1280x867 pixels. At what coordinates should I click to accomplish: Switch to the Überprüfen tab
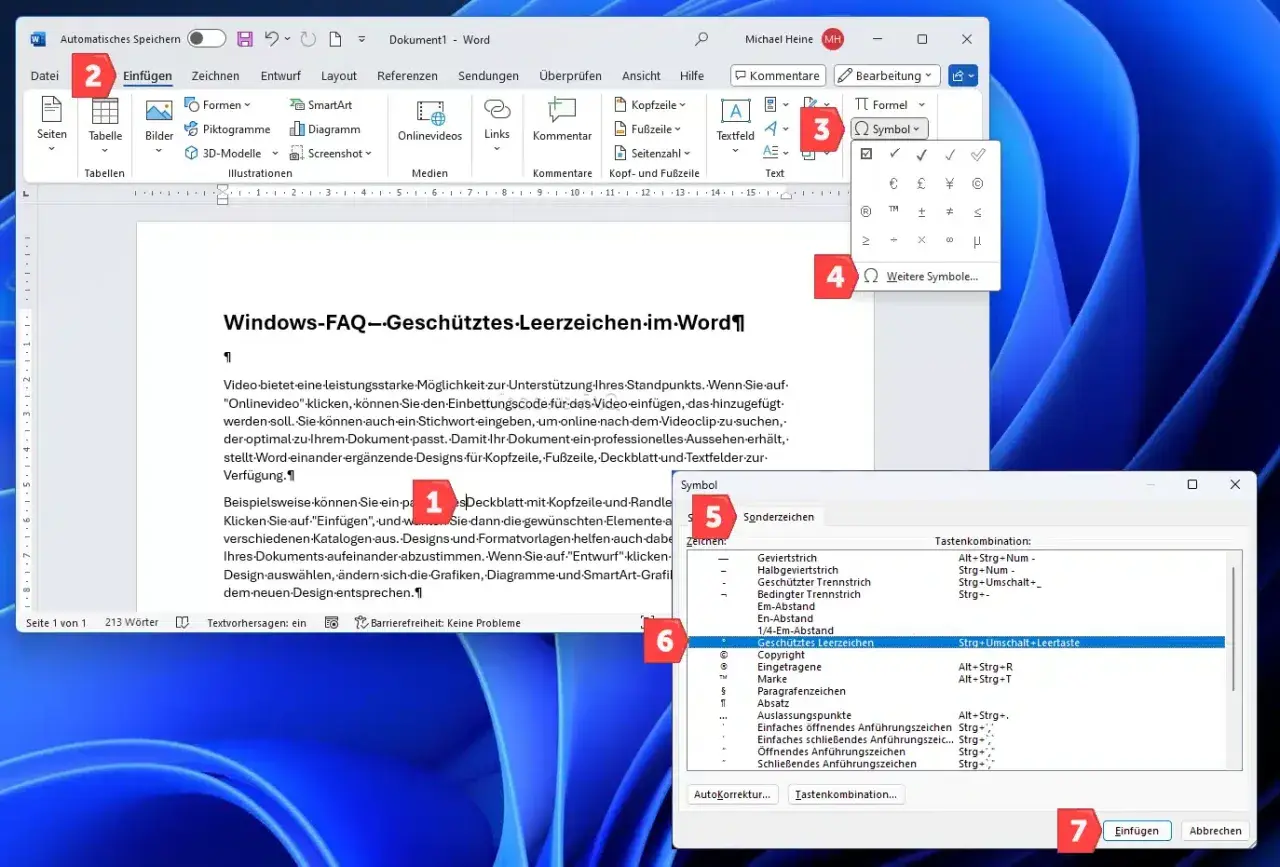[570, 75]
